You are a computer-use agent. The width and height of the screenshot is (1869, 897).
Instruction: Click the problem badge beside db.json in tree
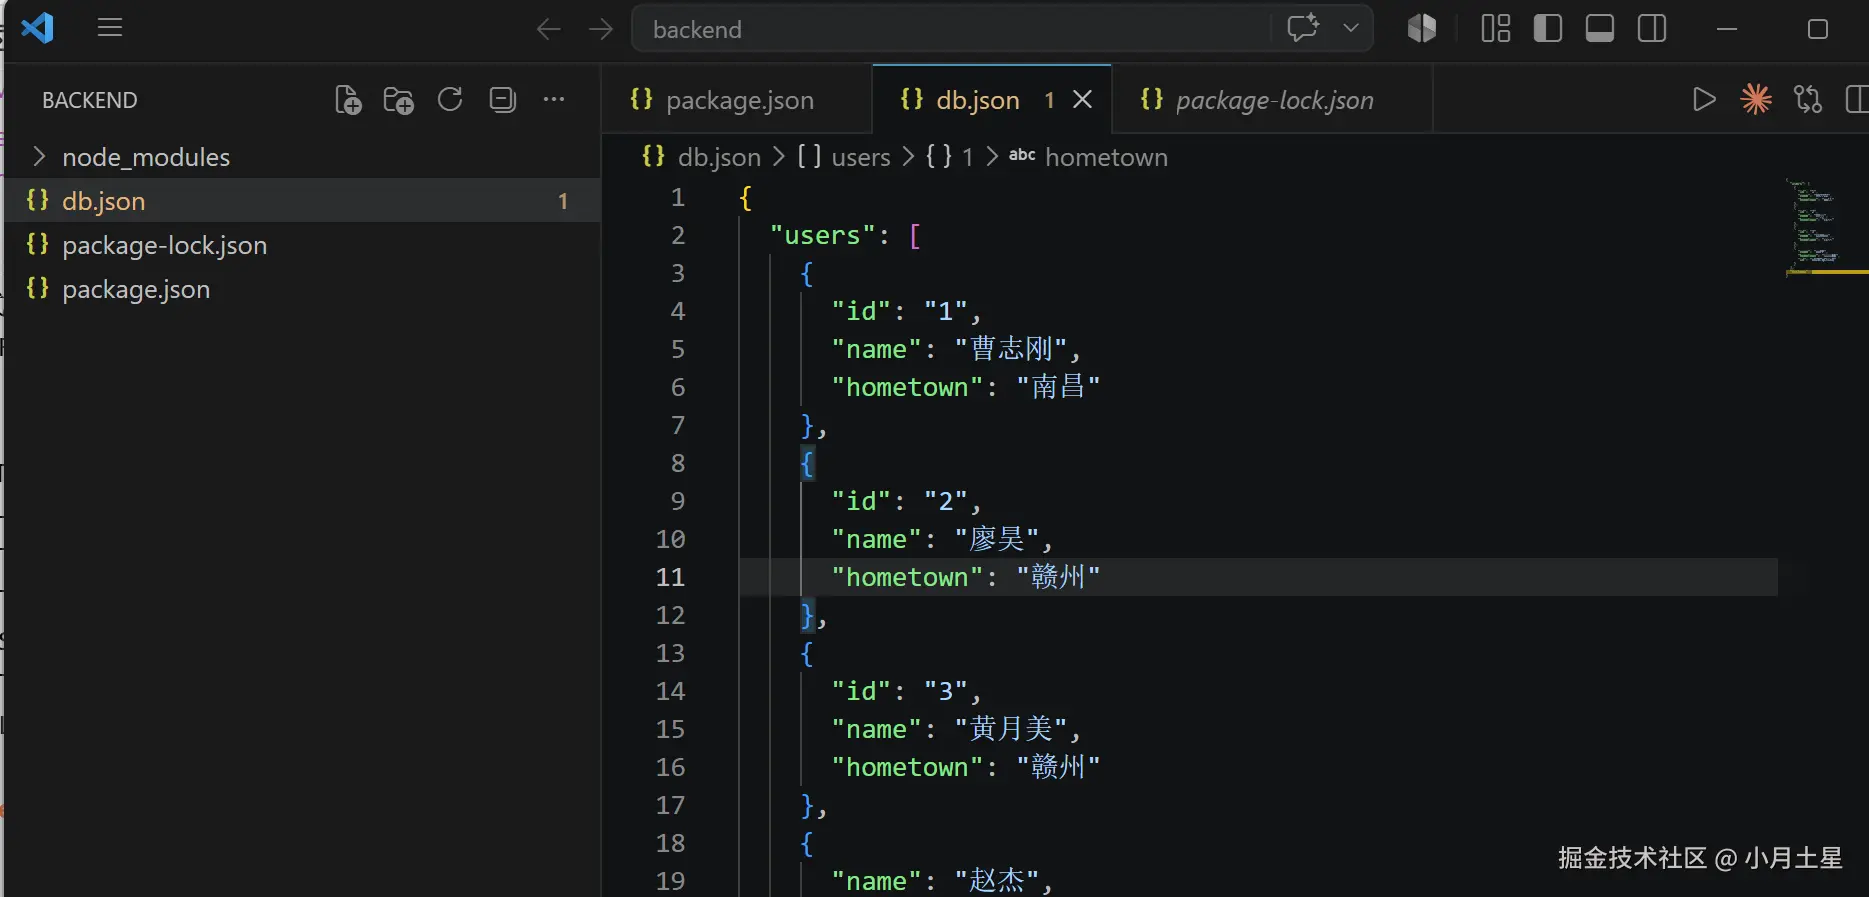pyautogui.click(x=563, y=201)
